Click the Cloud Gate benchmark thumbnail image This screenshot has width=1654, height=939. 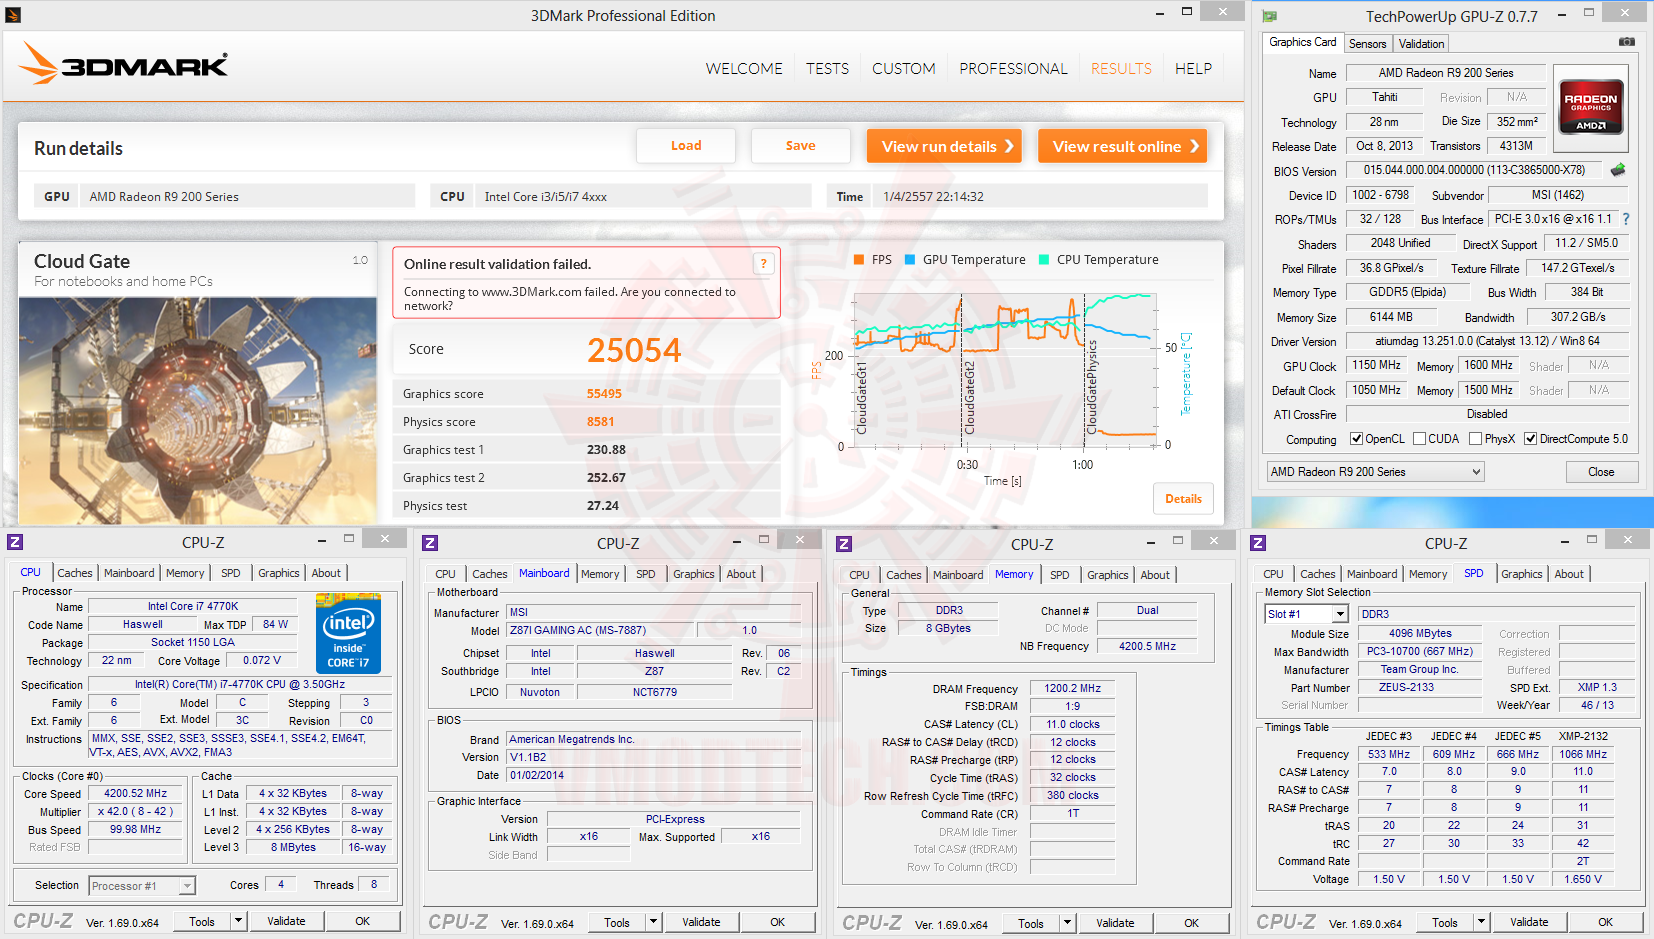click(x=198, y=410)
